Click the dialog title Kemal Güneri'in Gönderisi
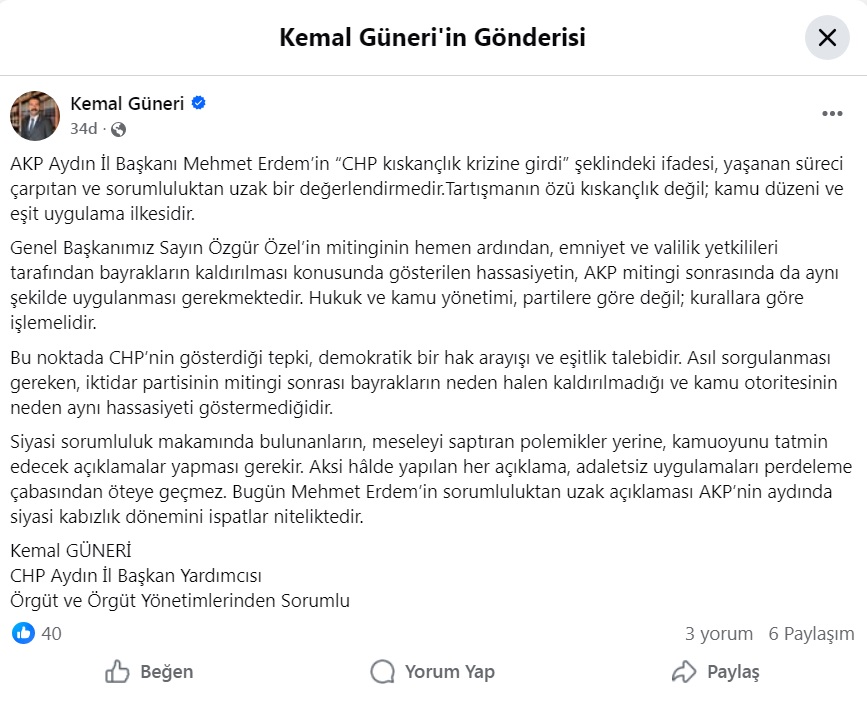The height and width of the screenshot is (704, 867). [432, 38]
